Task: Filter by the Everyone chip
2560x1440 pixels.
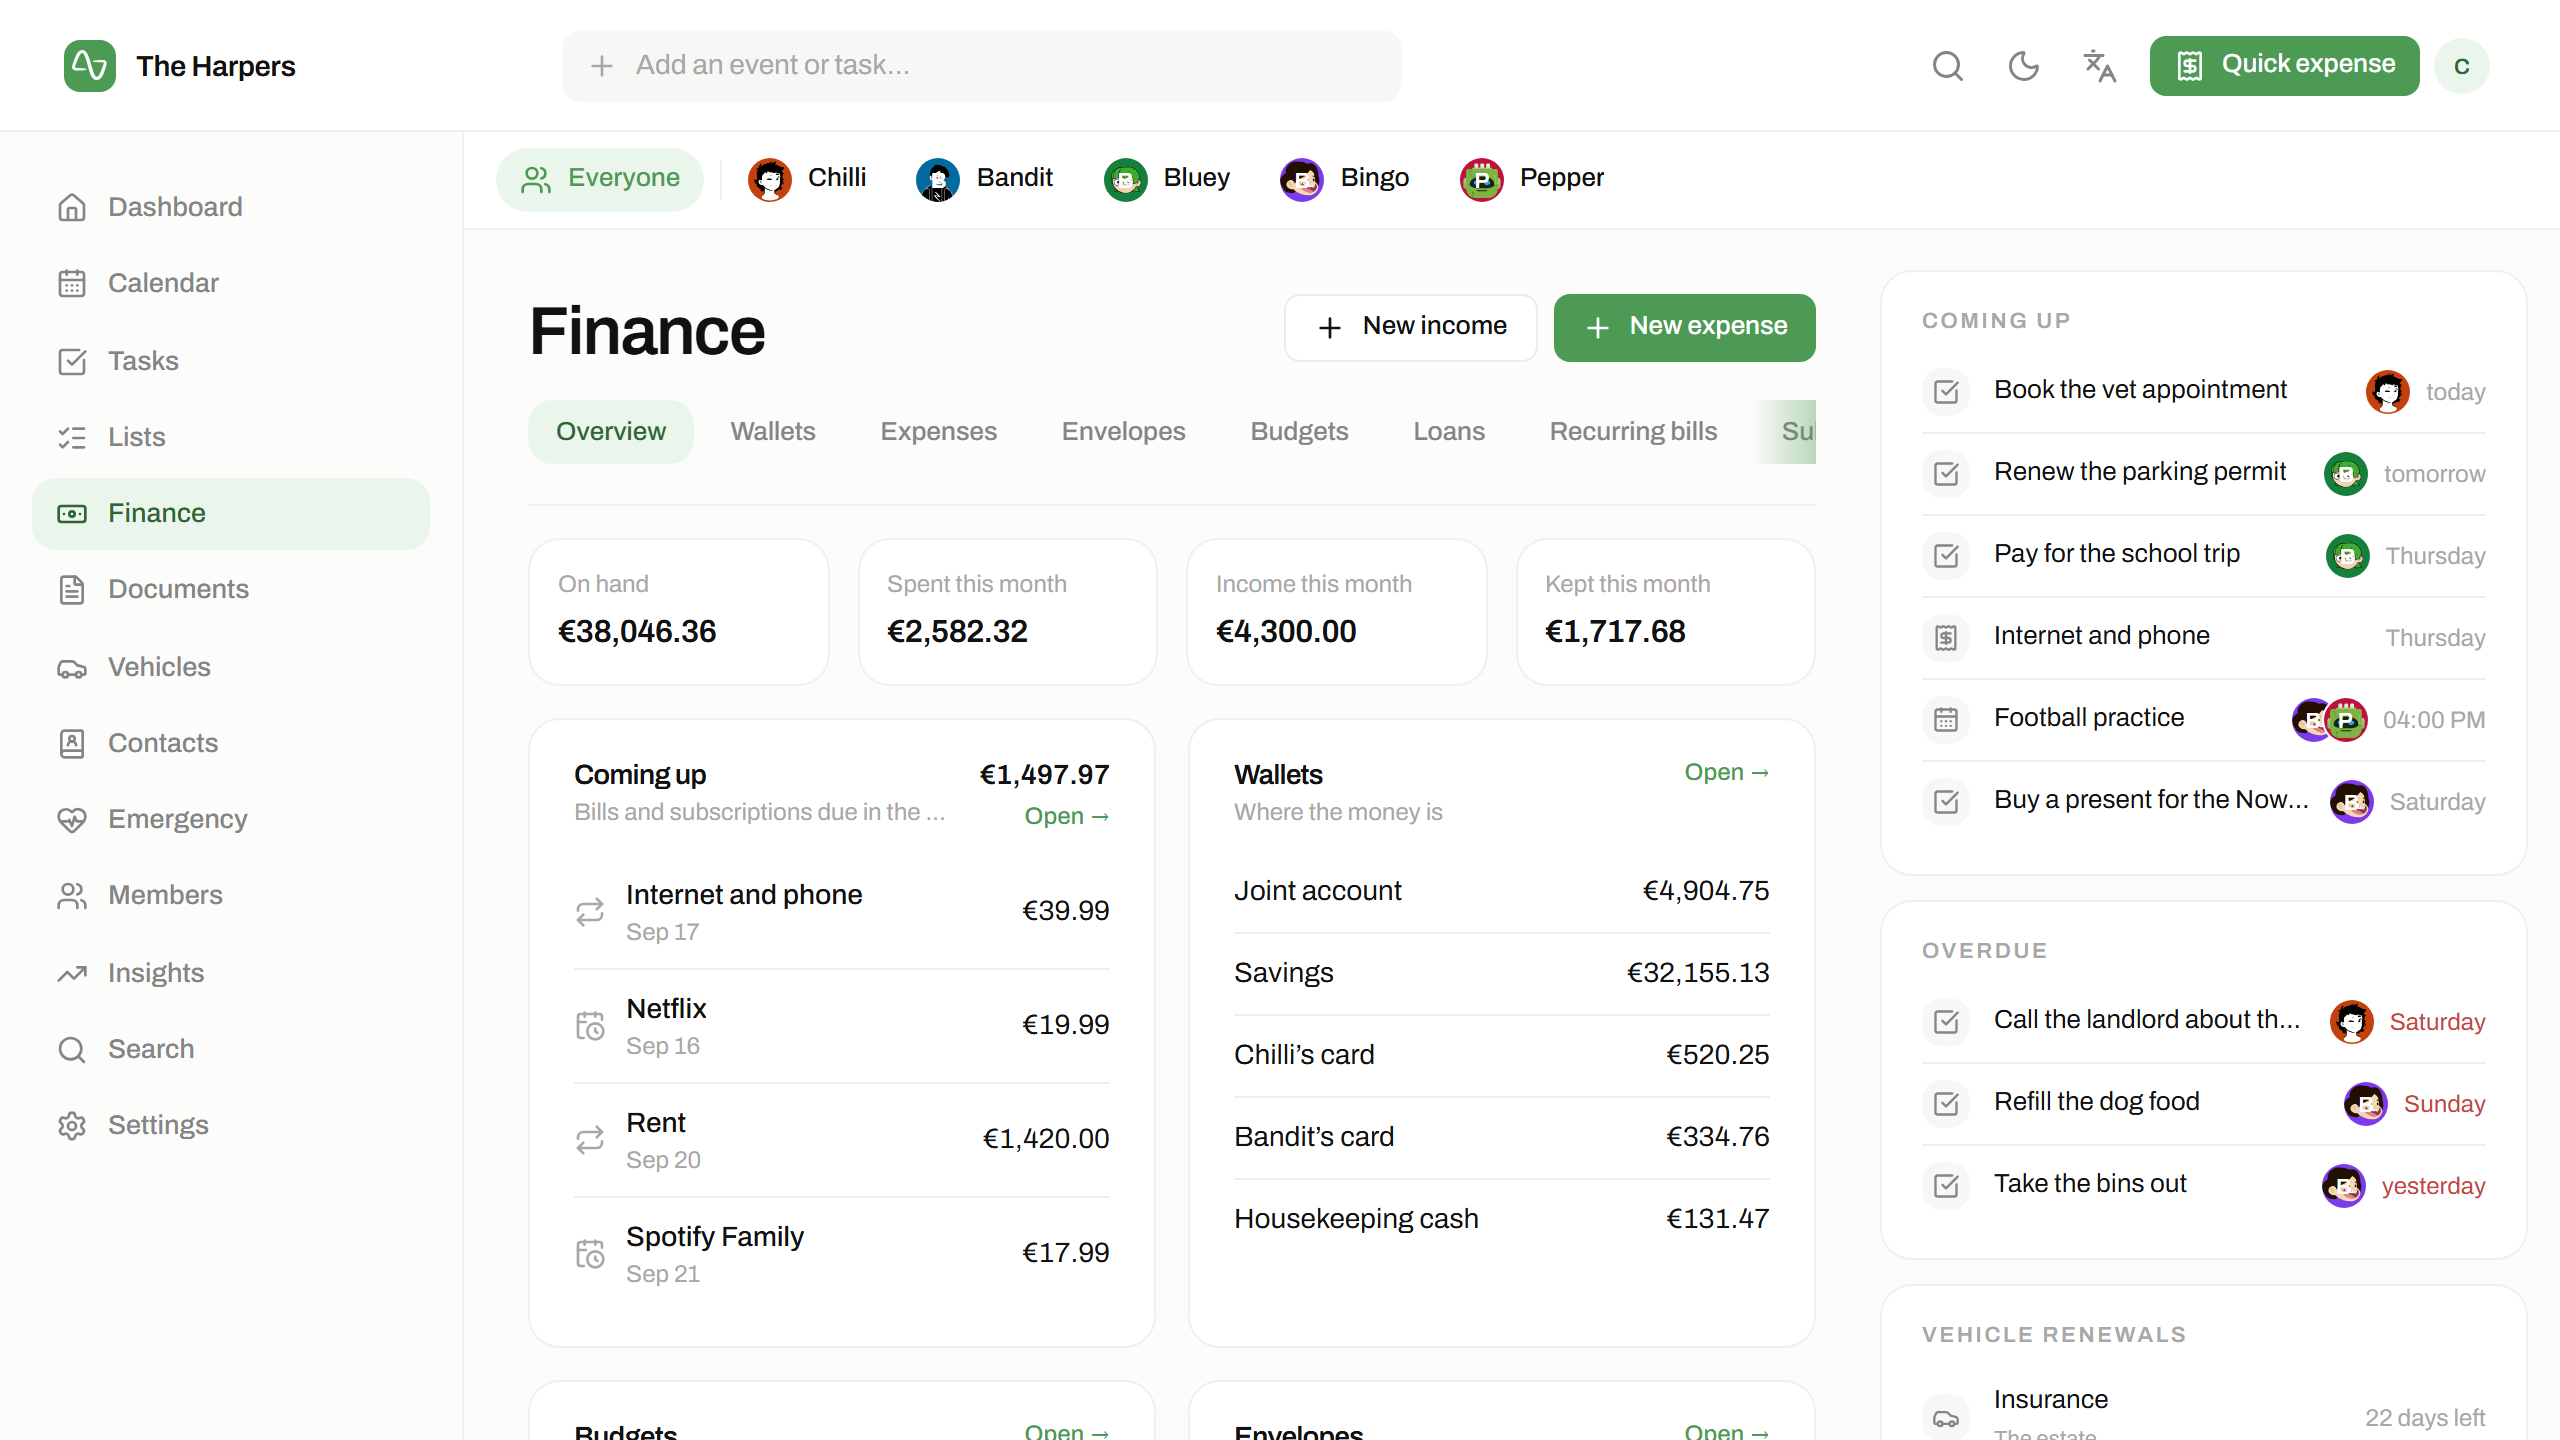Action: tap(600, 179)
